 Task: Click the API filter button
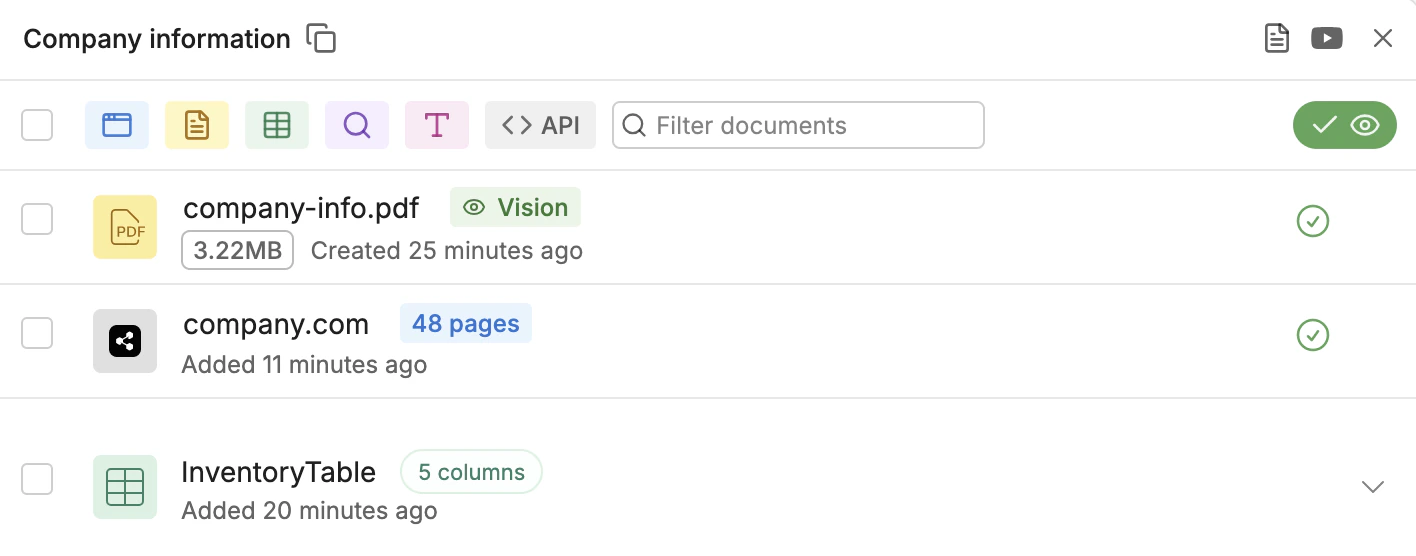tap(540, 125)
